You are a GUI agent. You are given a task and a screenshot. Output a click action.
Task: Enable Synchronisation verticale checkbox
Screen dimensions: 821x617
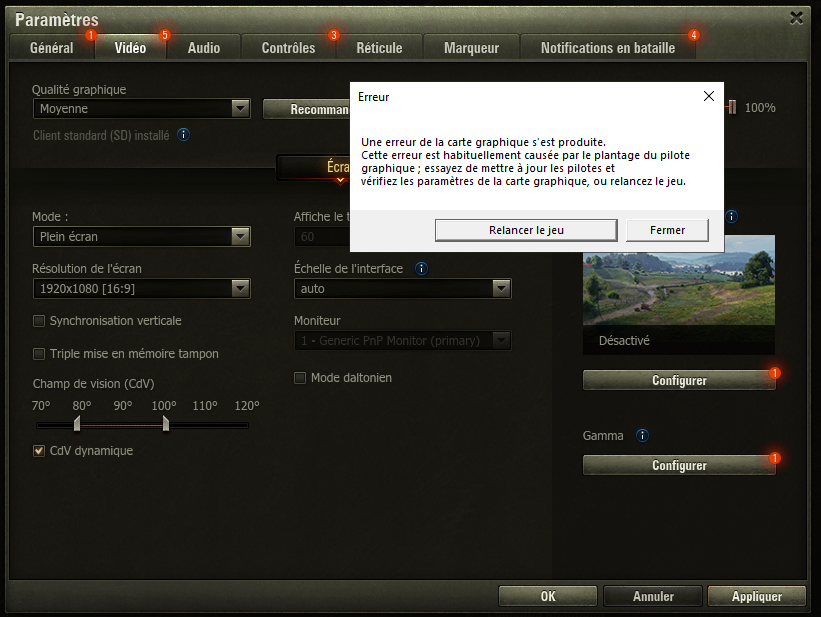(39, 321)
